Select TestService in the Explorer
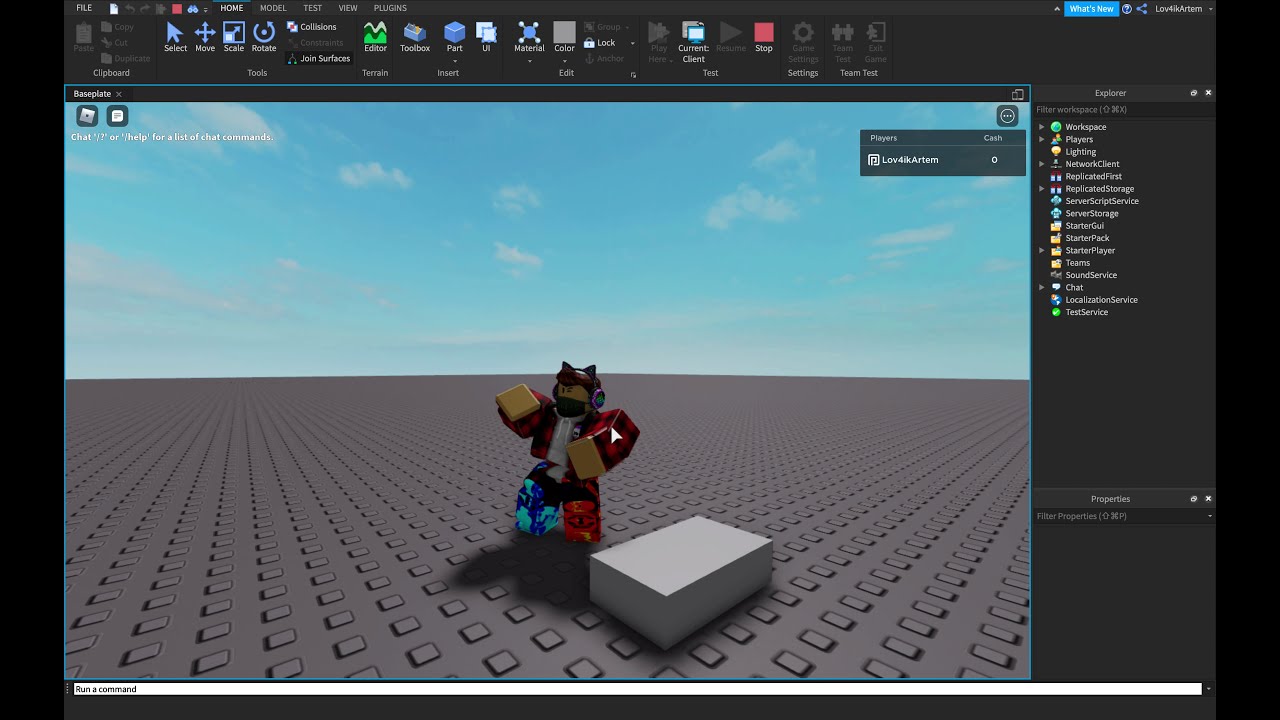Viewport: 1280px width, 720px height. click(1086, 312)
